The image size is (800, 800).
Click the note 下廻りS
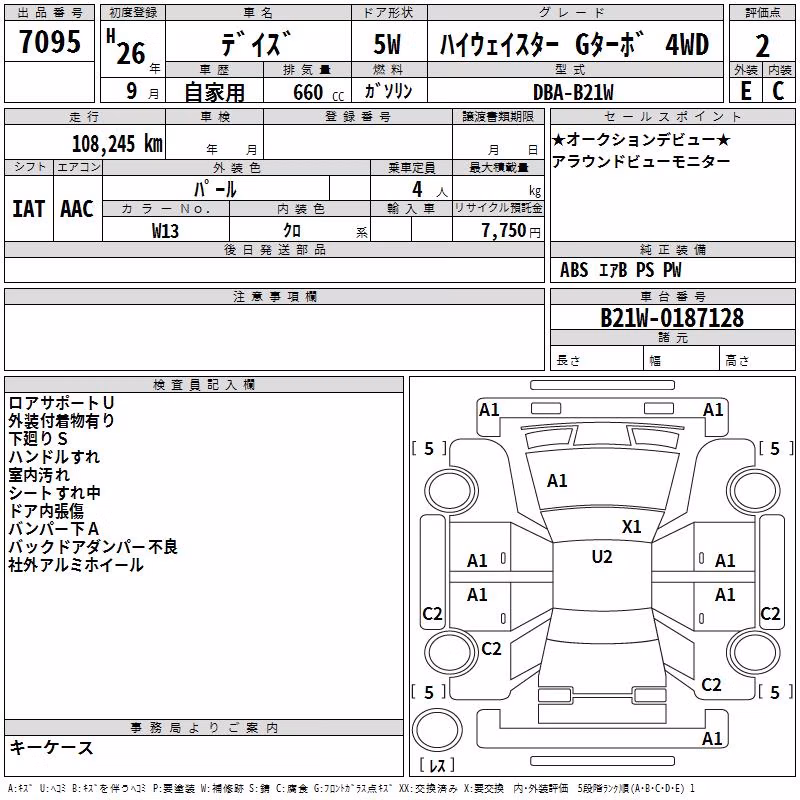pos(38,439)
